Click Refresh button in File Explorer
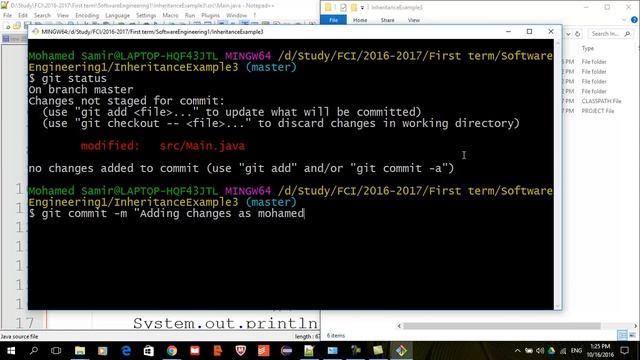 [578, 34]
